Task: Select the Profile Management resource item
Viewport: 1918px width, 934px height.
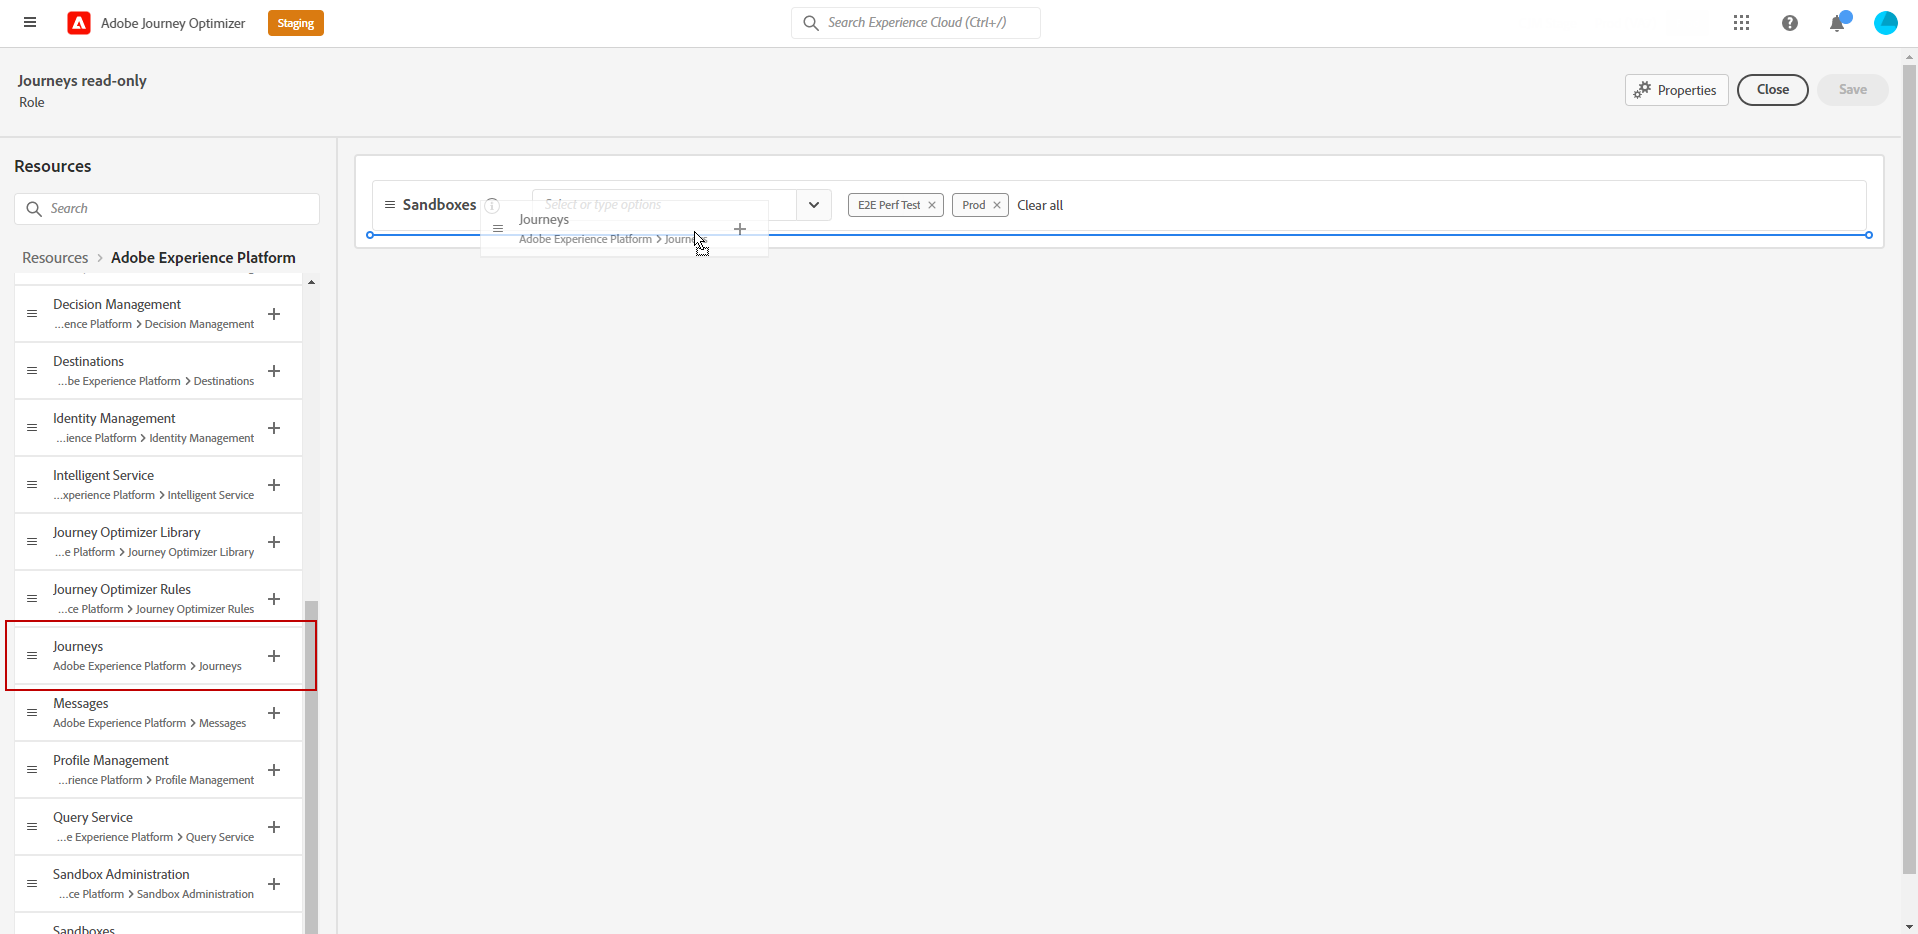Action: click(158, 770)
